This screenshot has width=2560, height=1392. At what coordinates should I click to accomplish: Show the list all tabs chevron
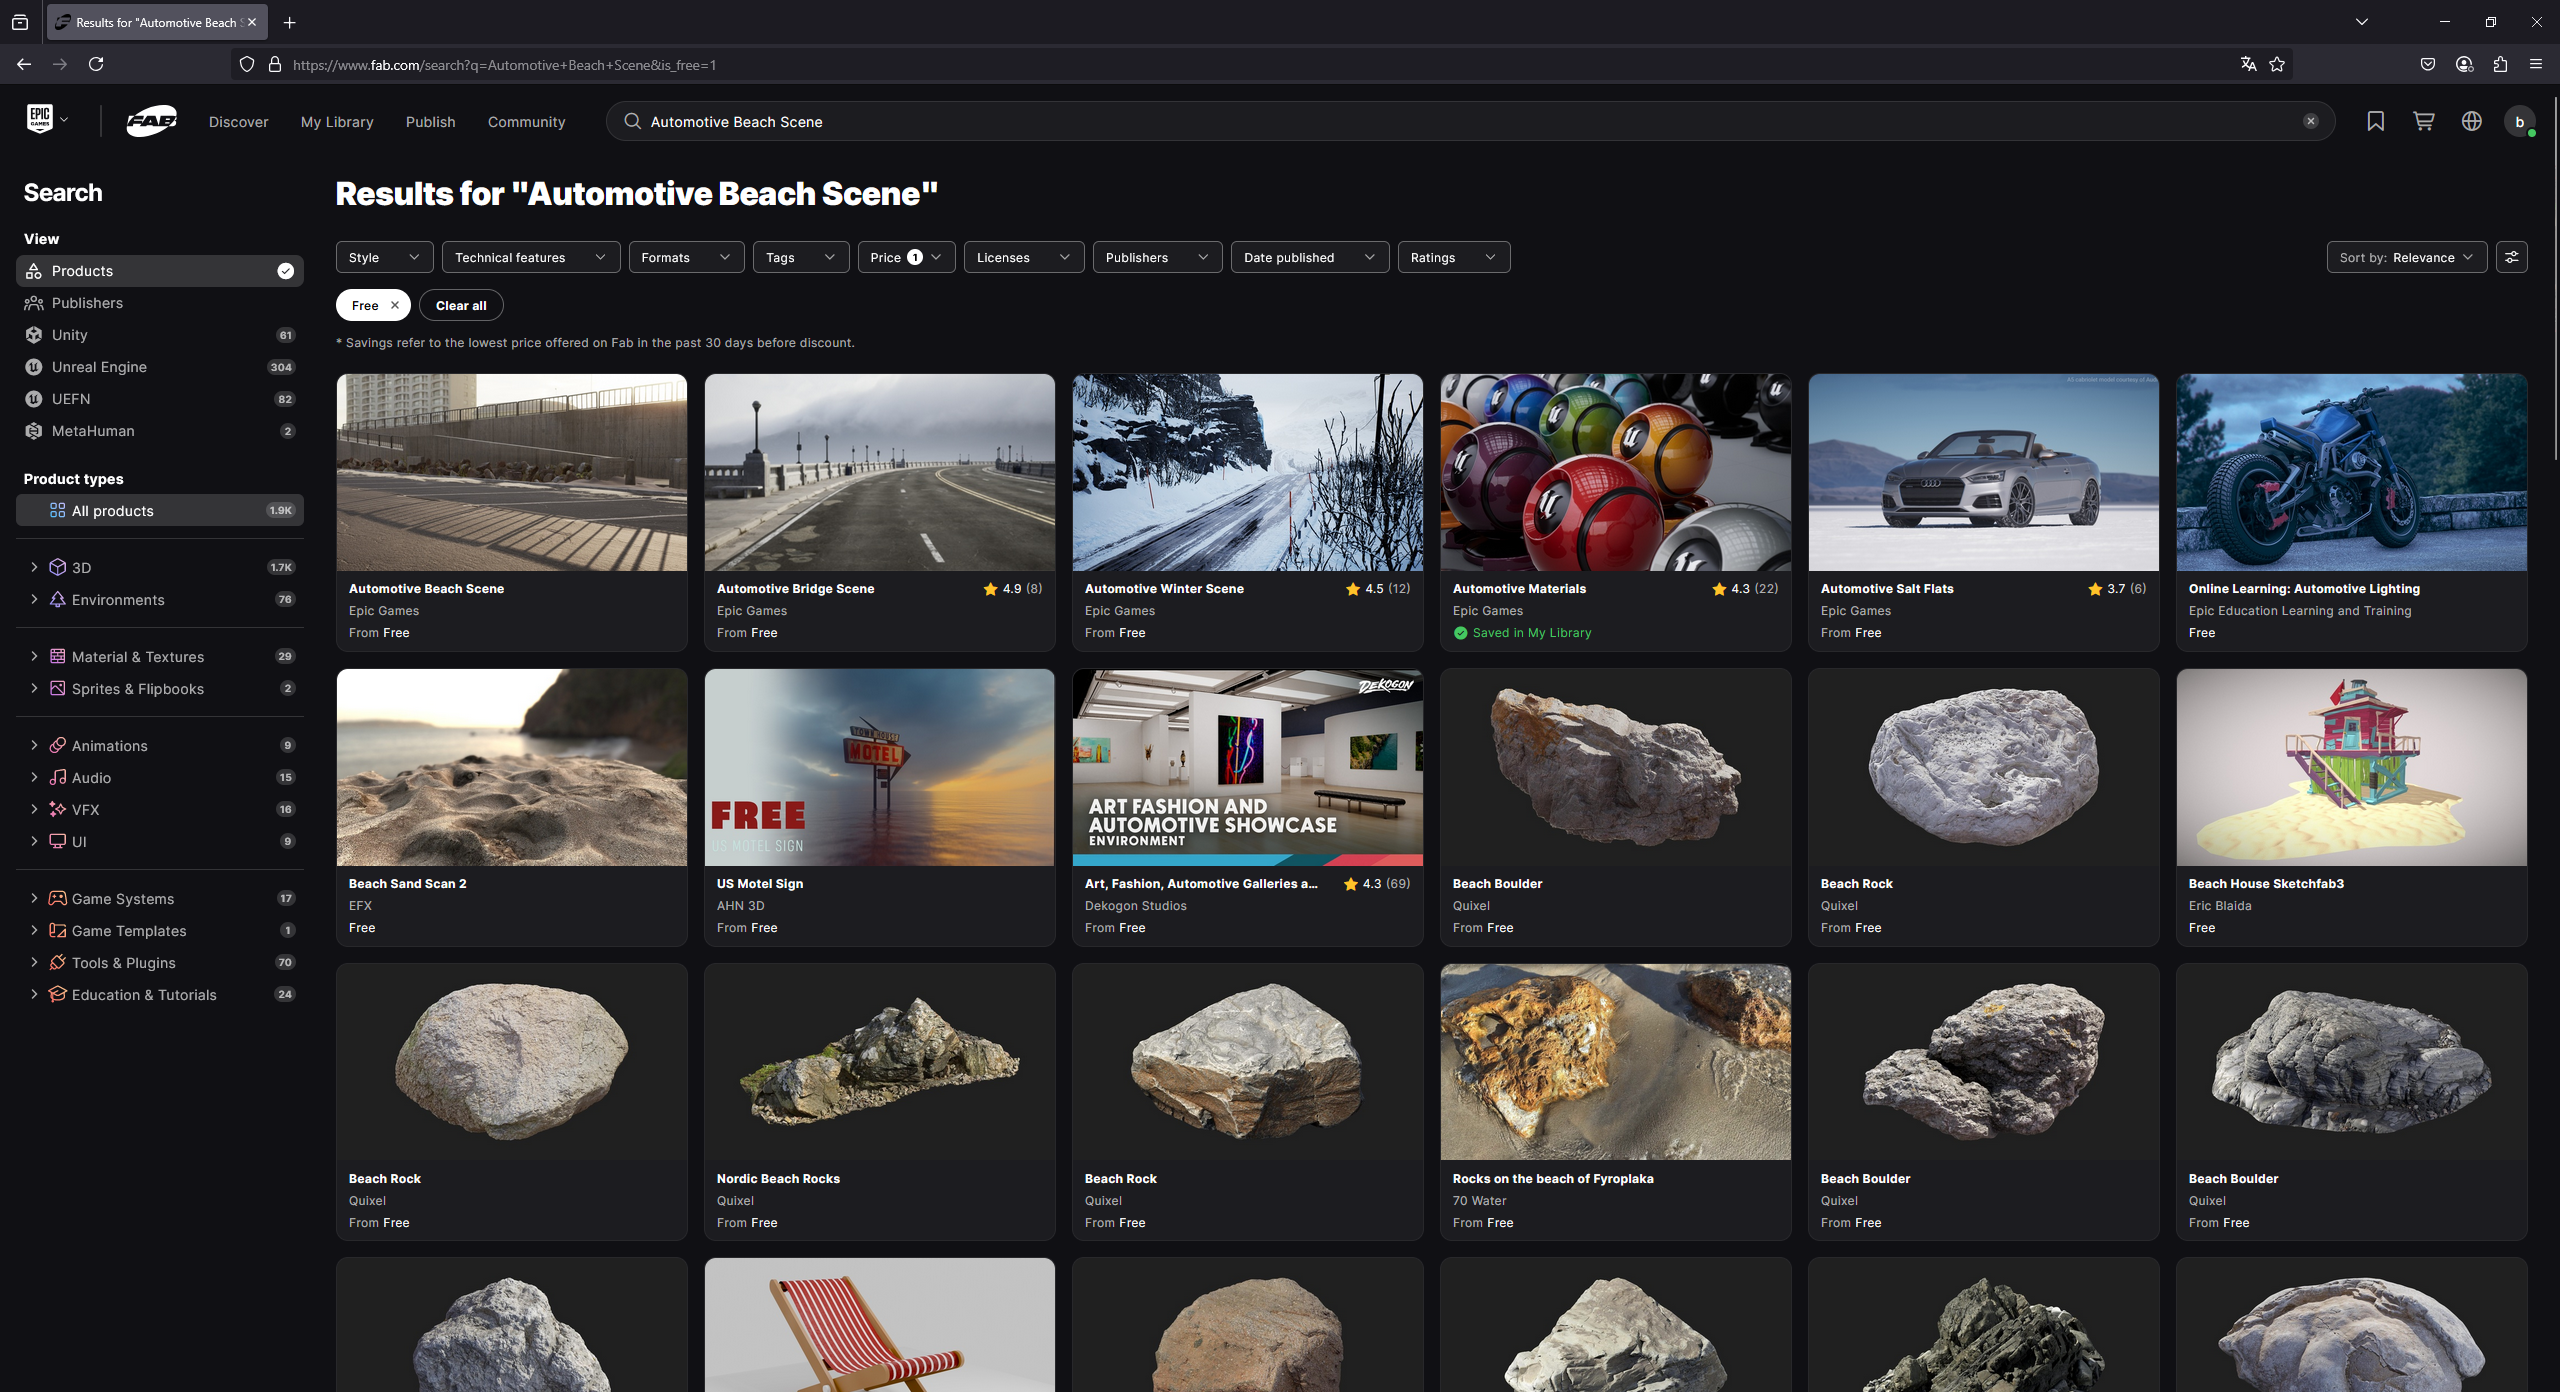[2362, 22]
